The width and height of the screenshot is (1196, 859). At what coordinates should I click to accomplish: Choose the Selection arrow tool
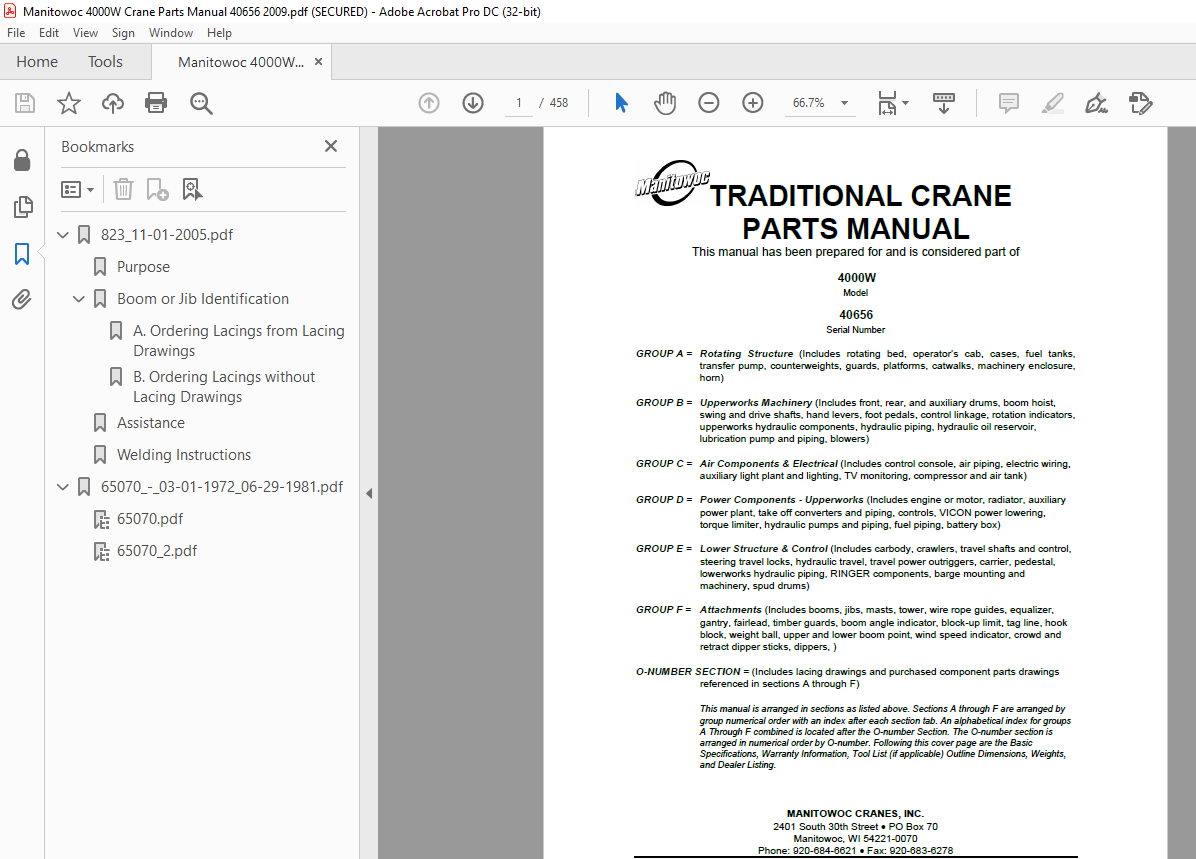tap(621, 103)
